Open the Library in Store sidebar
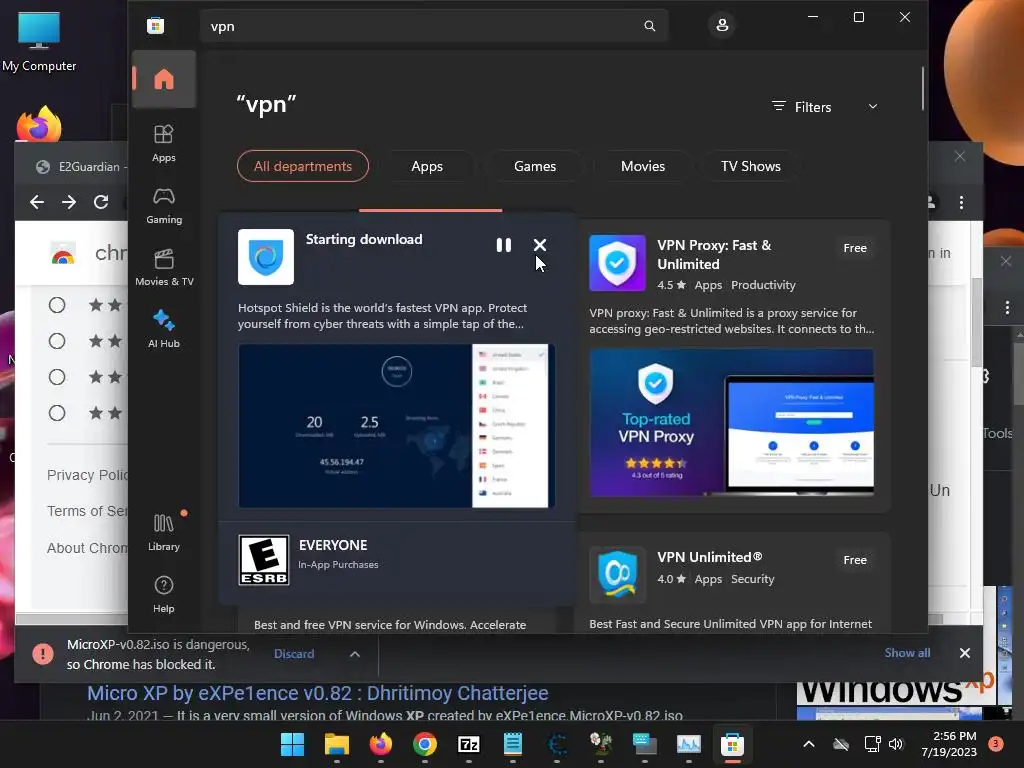The width and height of the screenshot is (1024, 768). click(164, 532)
